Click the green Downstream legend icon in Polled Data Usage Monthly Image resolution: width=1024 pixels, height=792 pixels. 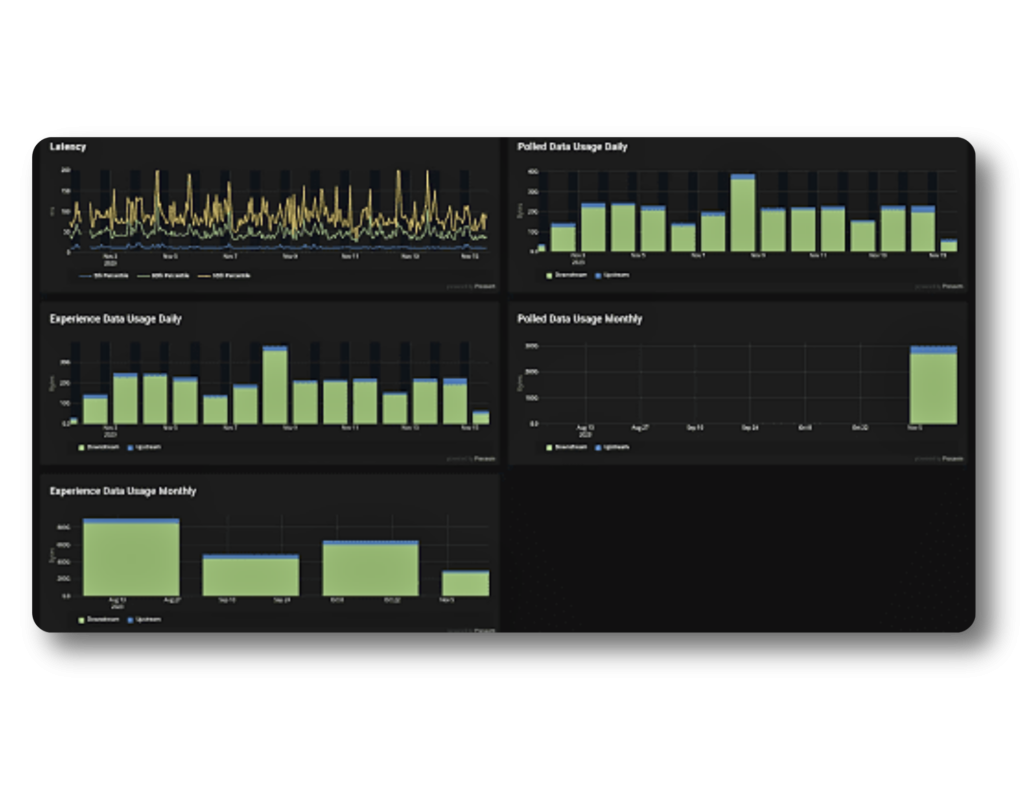pyautogui.click(x=547, y=447)
